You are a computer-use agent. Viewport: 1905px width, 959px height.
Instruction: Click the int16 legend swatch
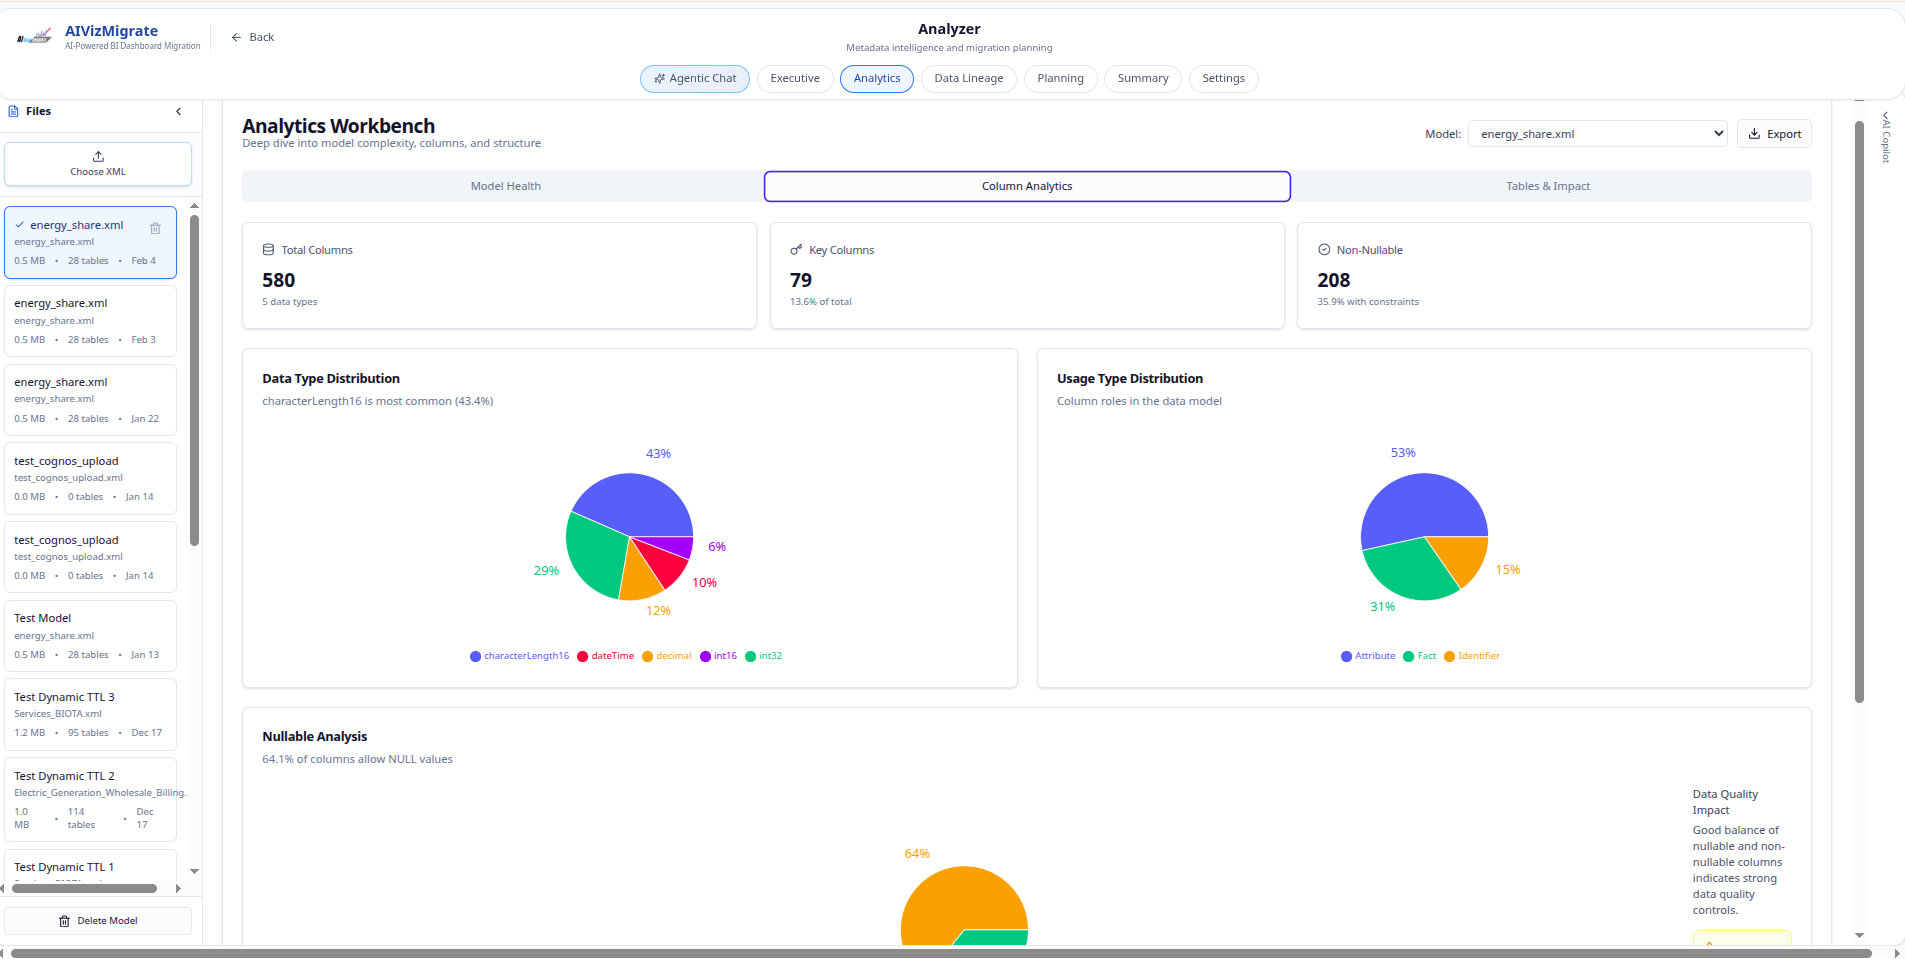705,657
